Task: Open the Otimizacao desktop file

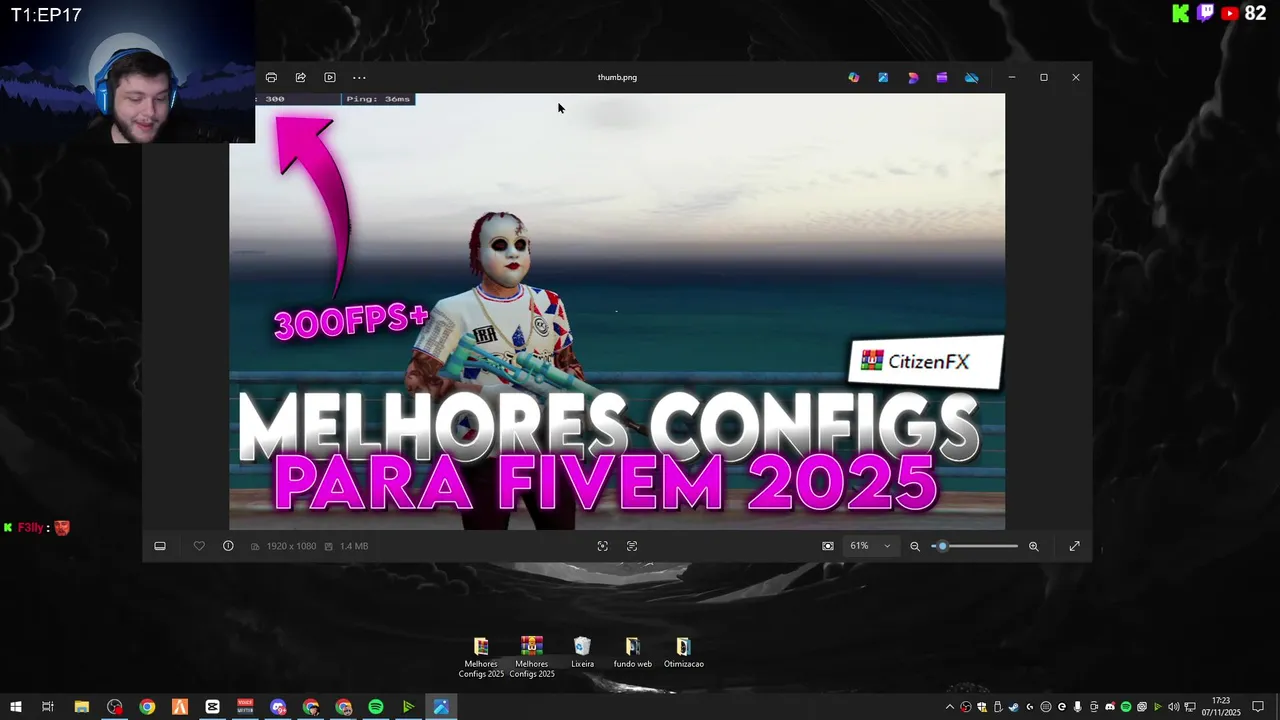Action: pyautogui.click(x=684, y=652)
